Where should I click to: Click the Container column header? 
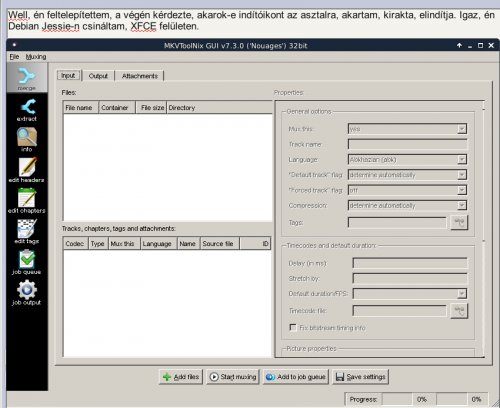117,108
